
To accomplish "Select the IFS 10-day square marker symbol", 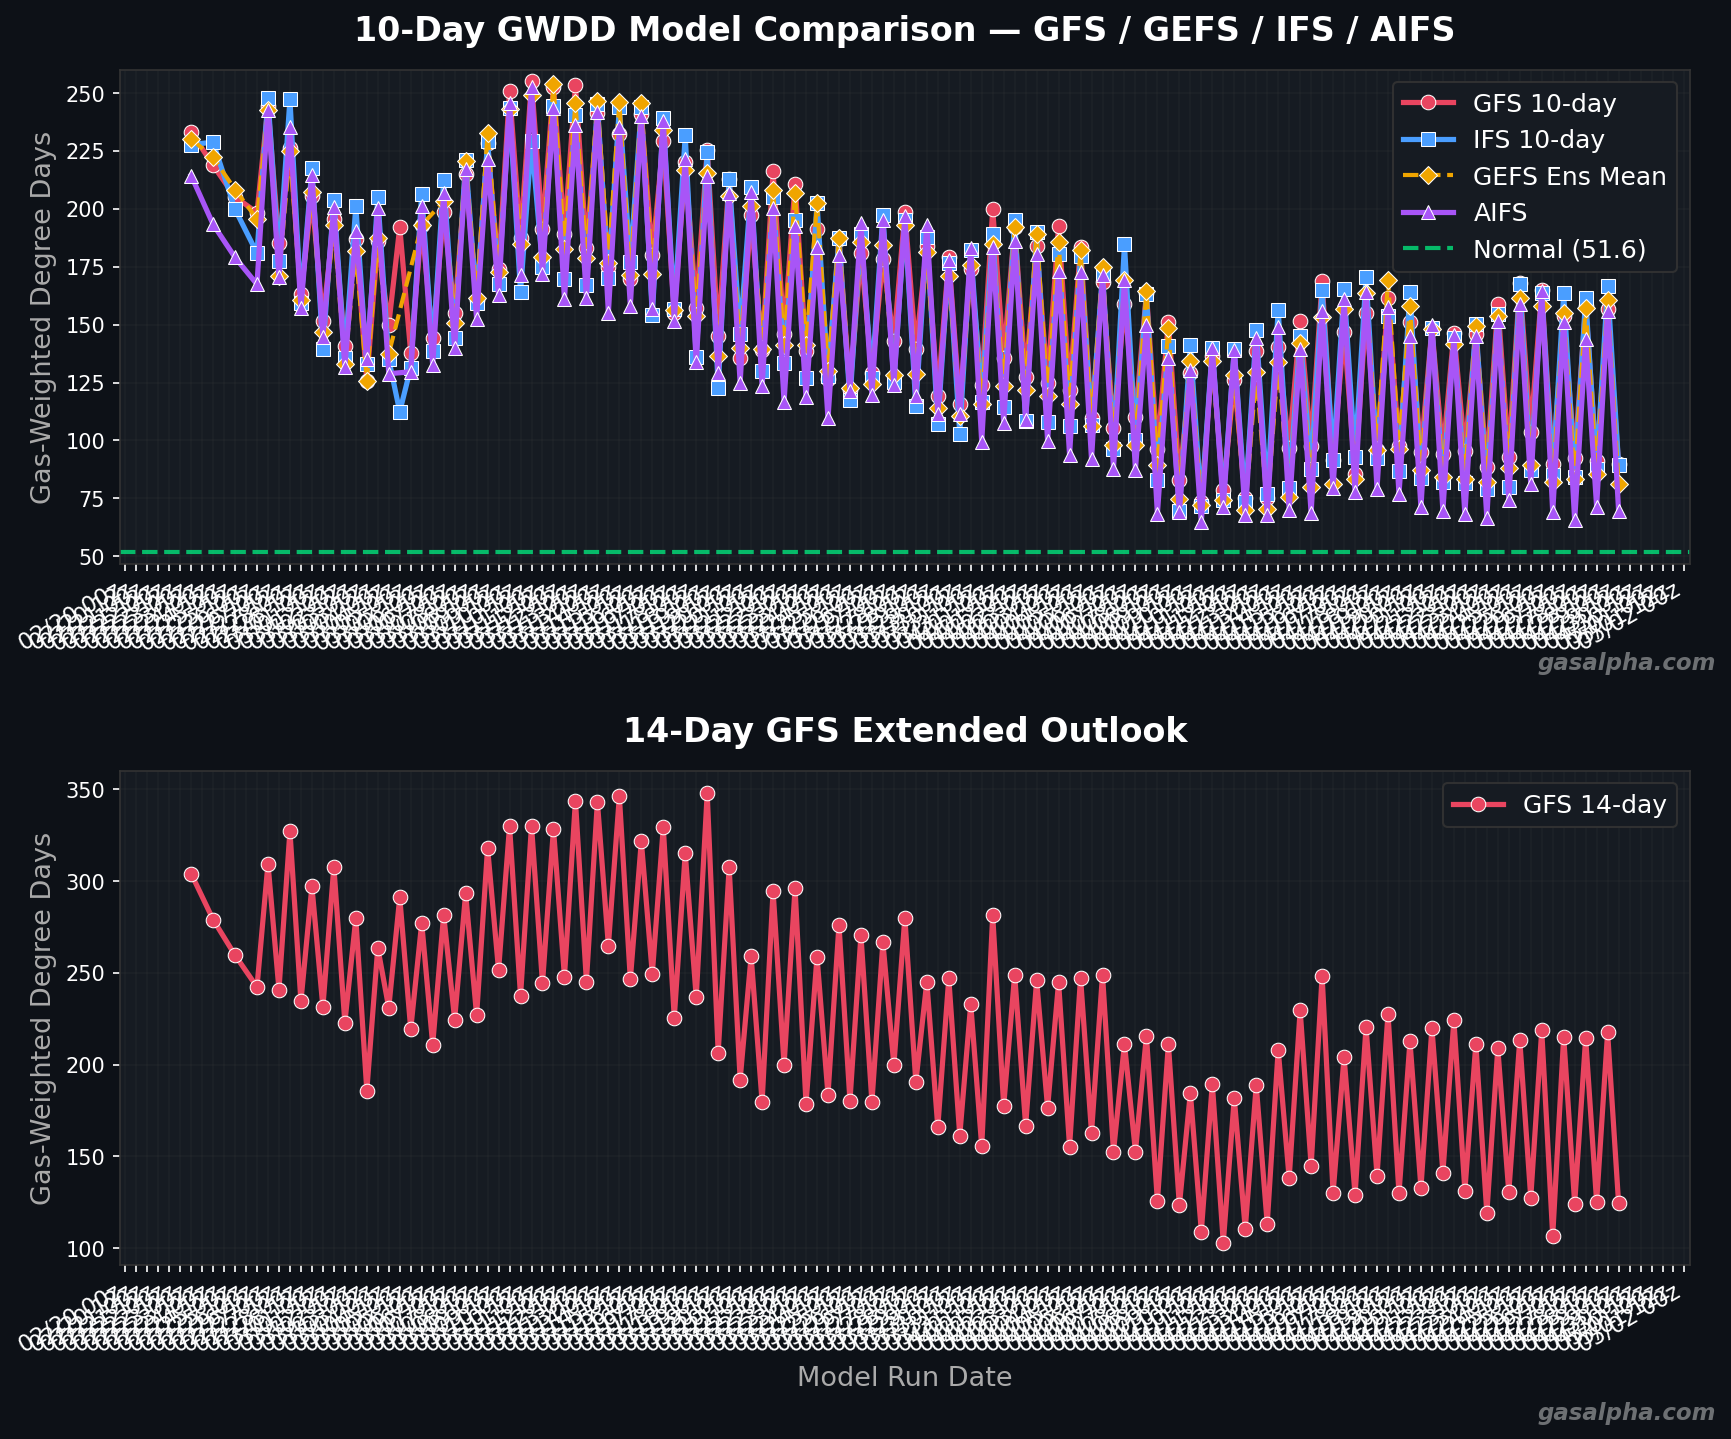I will (1429, 140).
